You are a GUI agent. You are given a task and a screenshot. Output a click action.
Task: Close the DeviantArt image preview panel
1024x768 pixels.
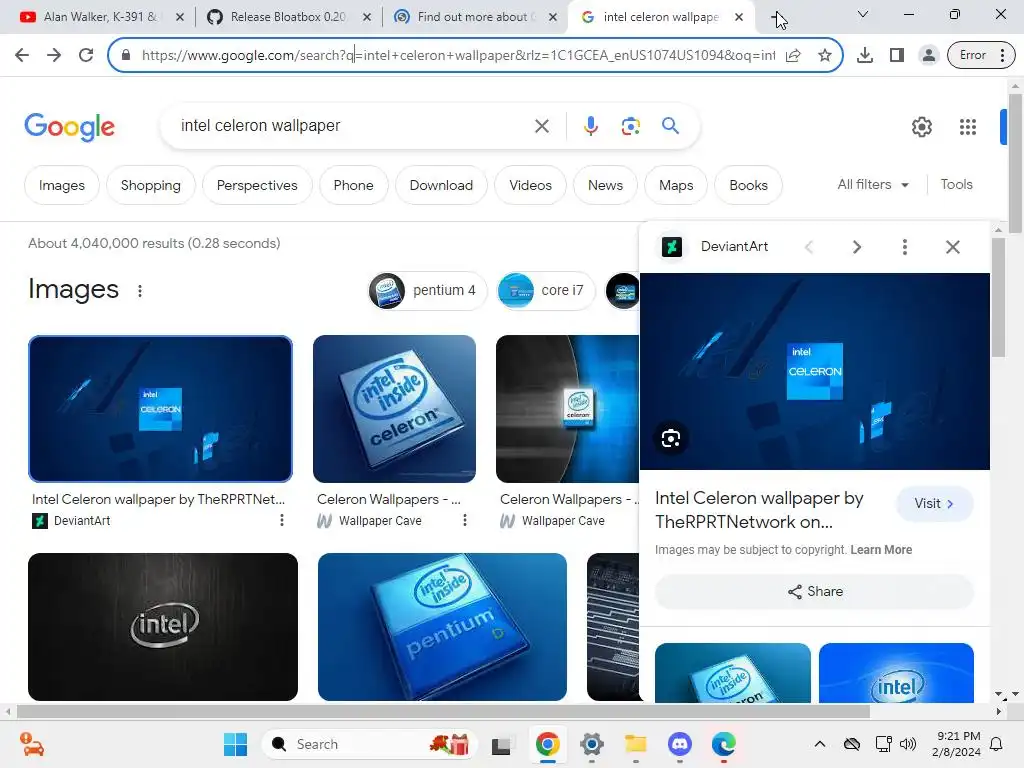click(x=953, y=247)
